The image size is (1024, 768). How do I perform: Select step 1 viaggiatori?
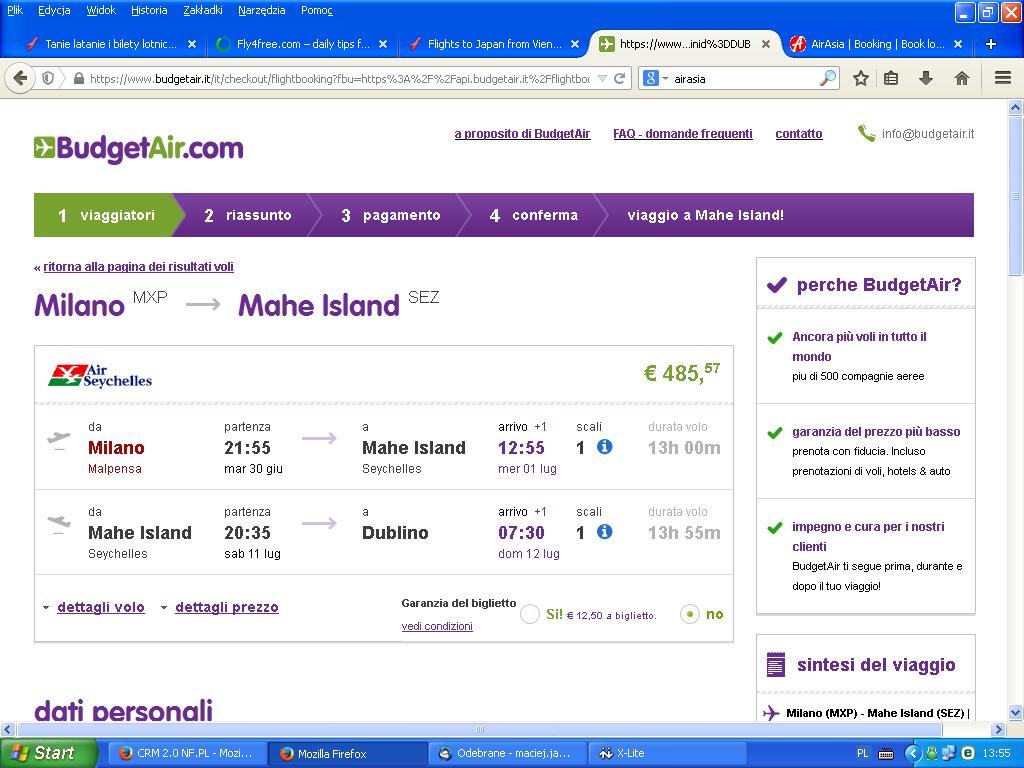(x=106, y=215)
